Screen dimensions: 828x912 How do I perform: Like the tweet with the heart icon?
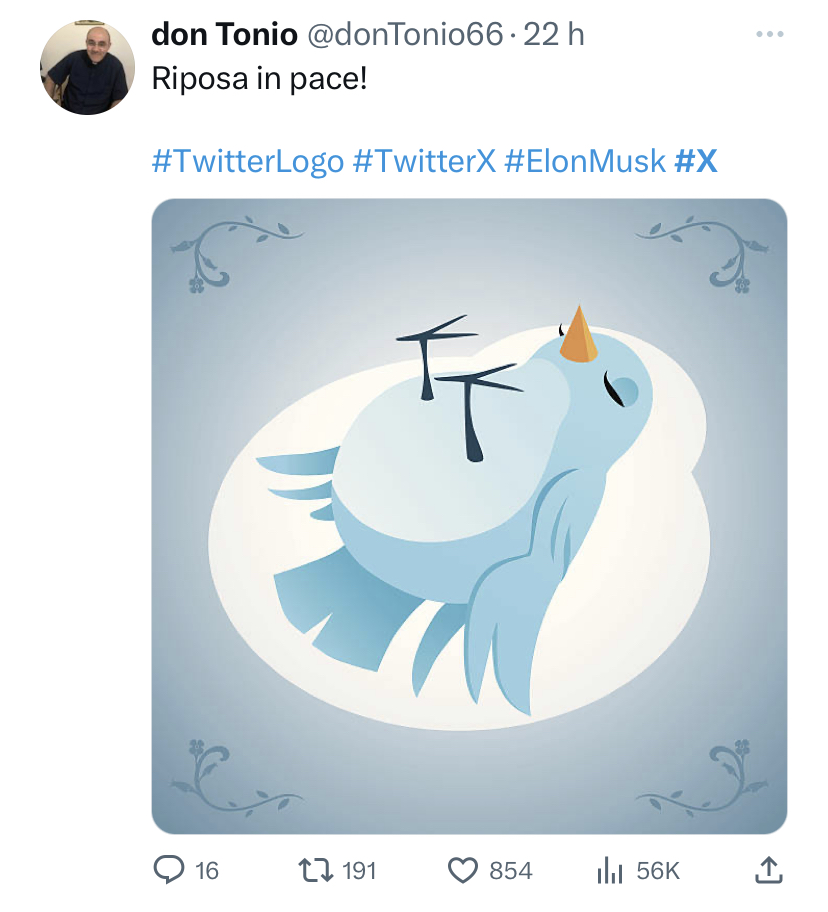point(463,871)
